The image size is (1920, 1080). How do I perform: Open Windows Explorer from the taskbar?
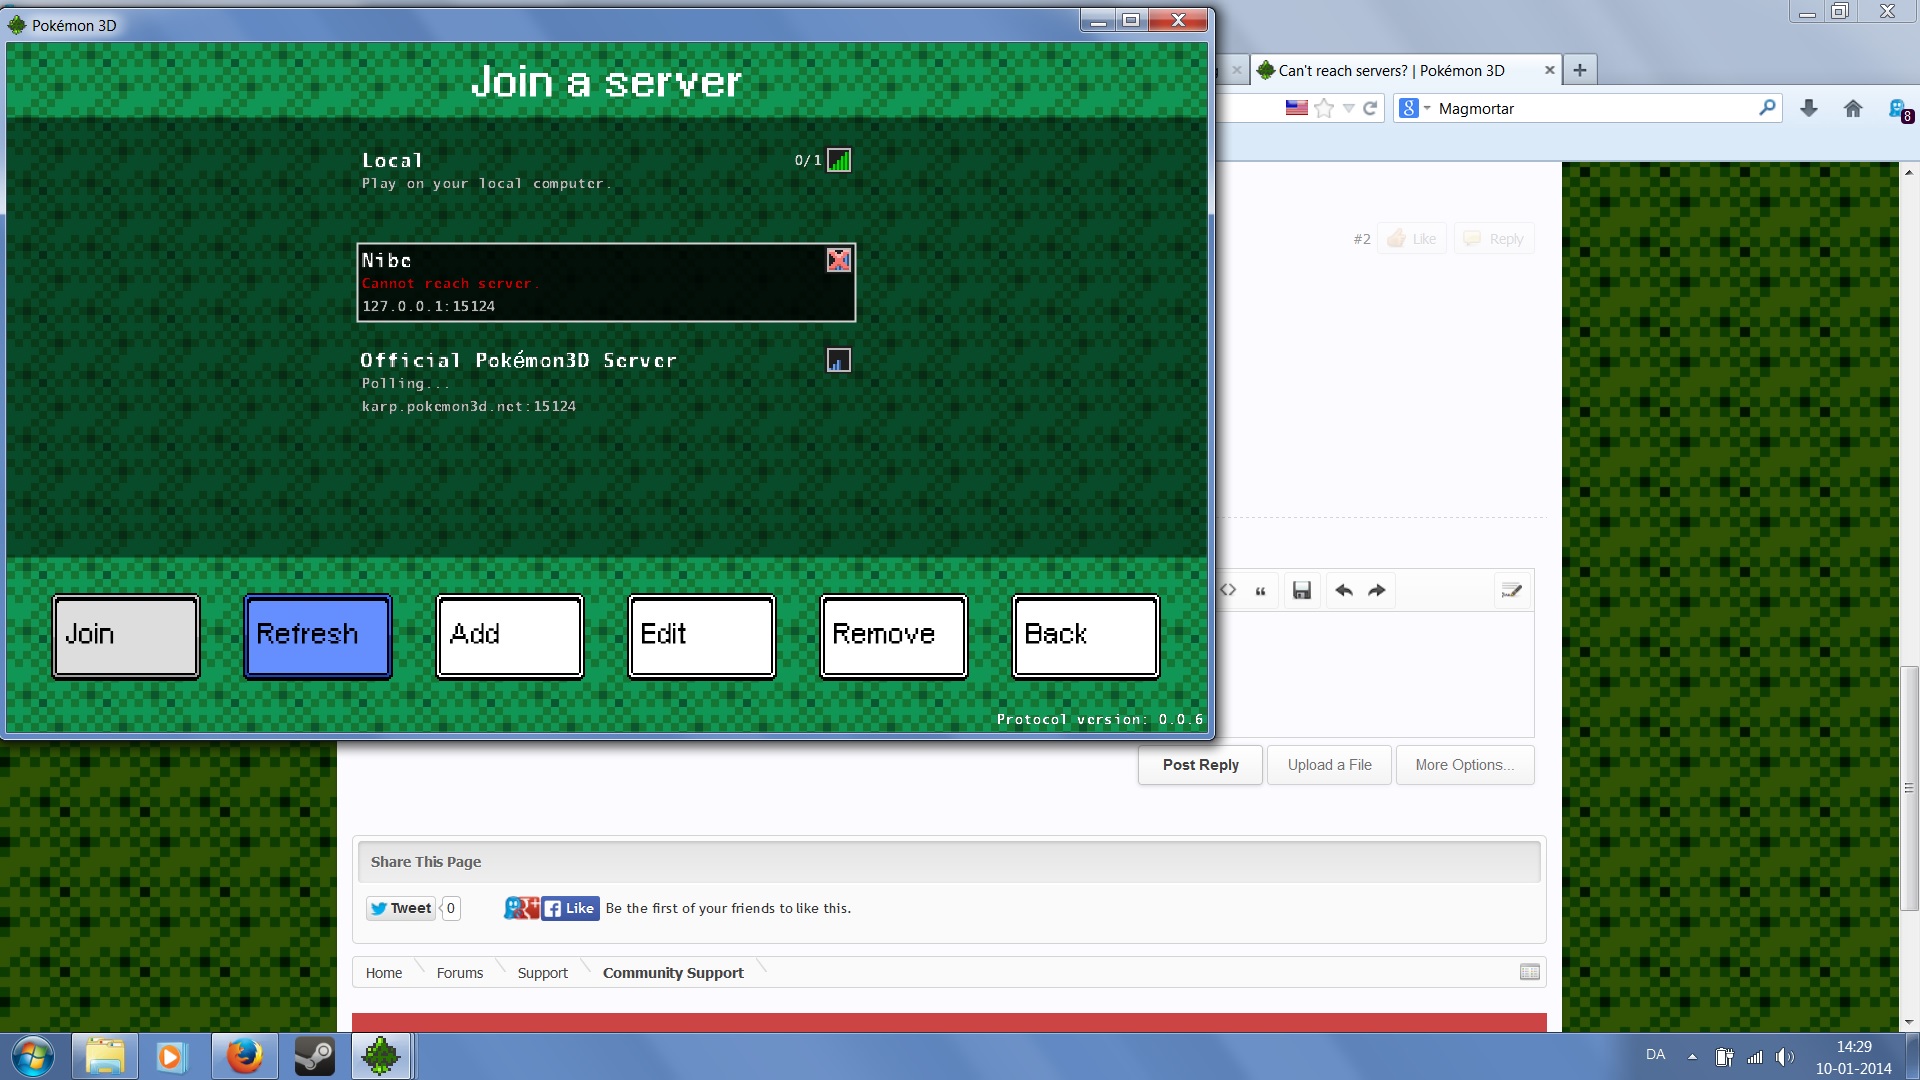[x=104, y=1056]
